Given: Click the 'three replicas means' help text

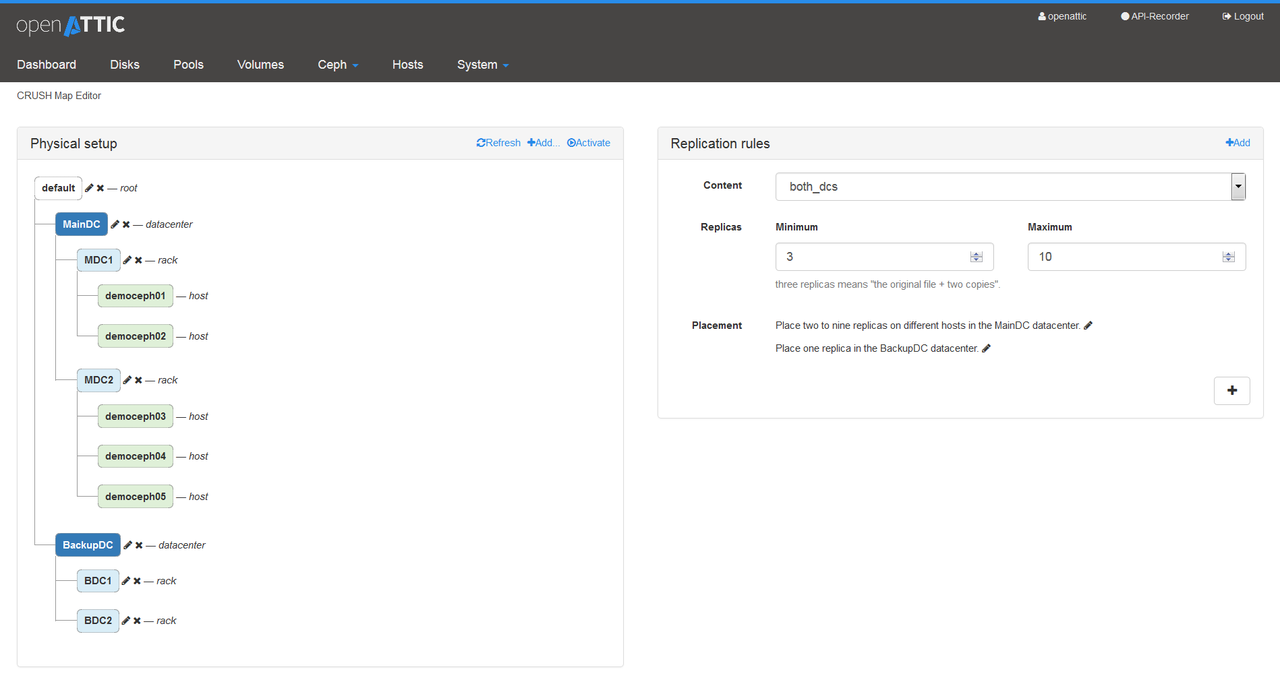Looking at the screenshot, I should 888,285.
